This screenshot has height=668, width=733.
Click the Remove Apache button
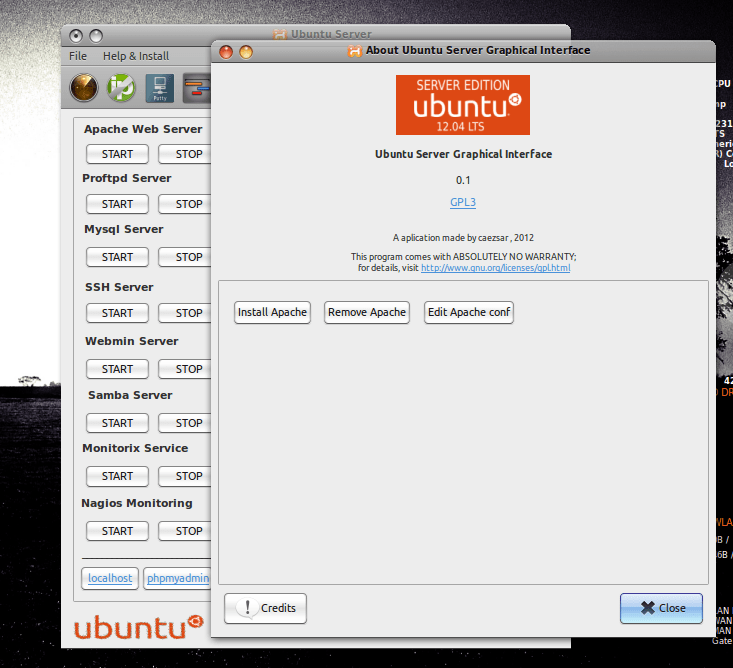pyautogui.click(x=367, y=312)
